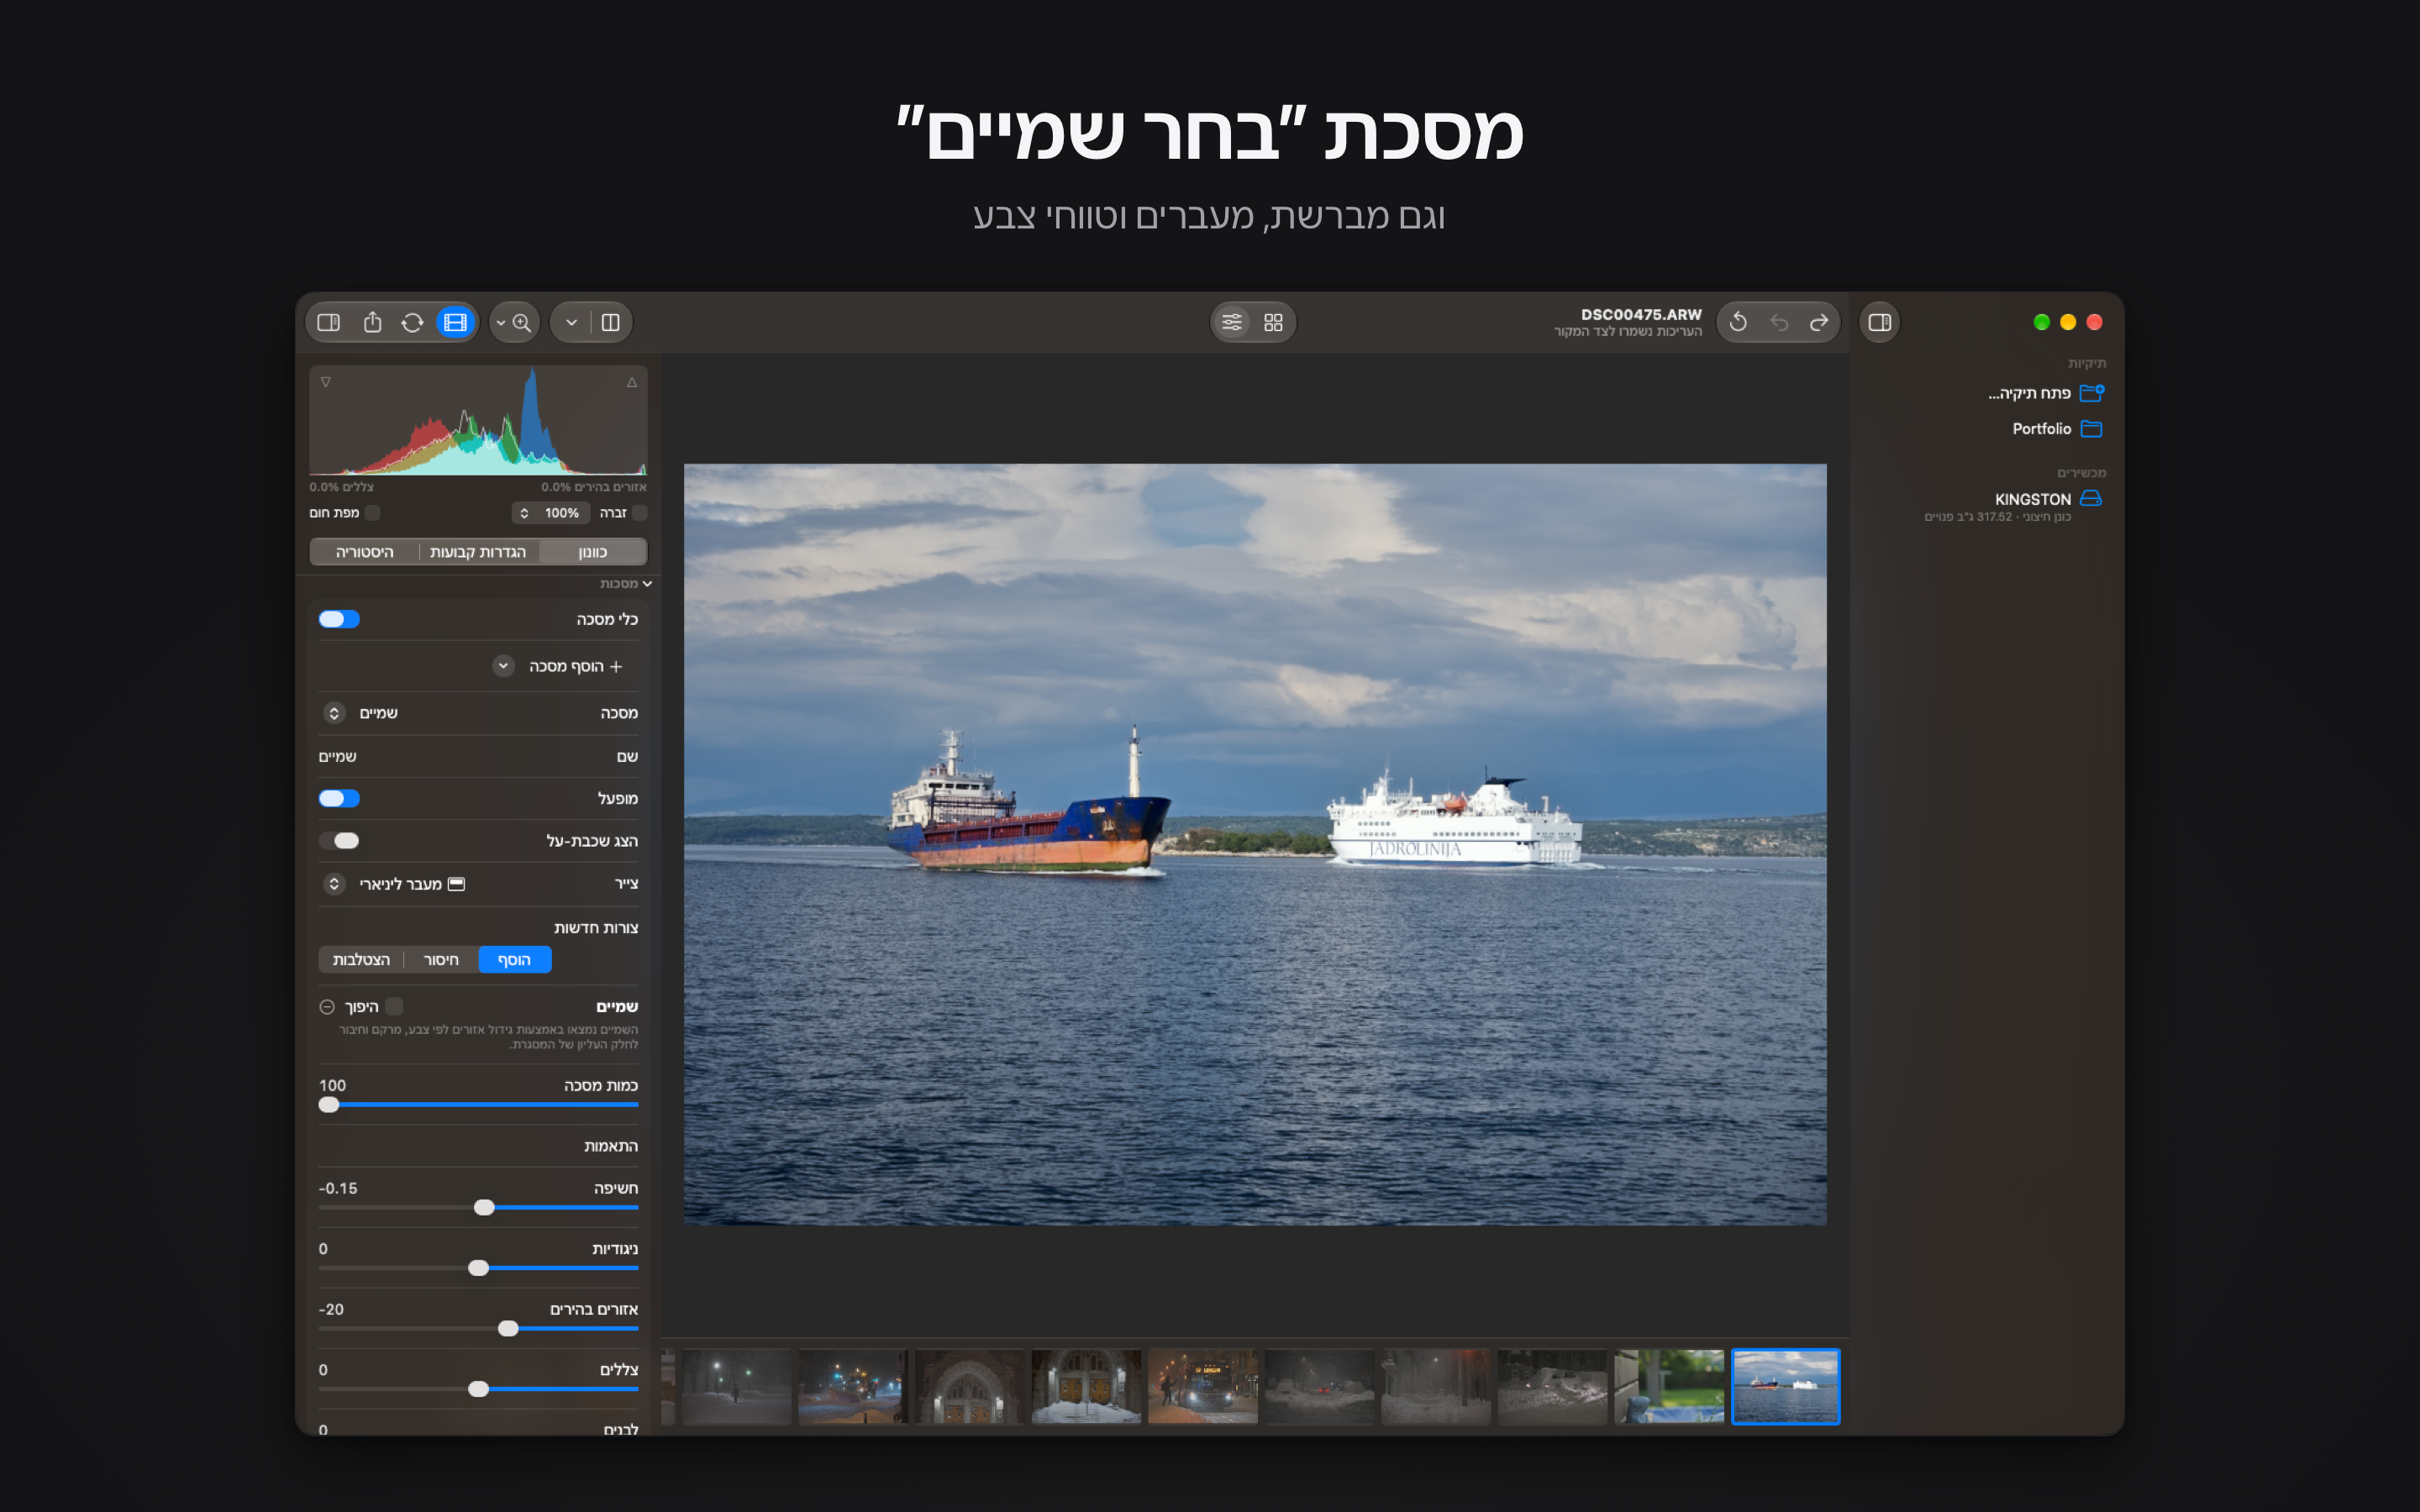Click the shadows clipping triangle in histogram
The width and height of the screenshot is (2420, 1512).
point(326,382)
